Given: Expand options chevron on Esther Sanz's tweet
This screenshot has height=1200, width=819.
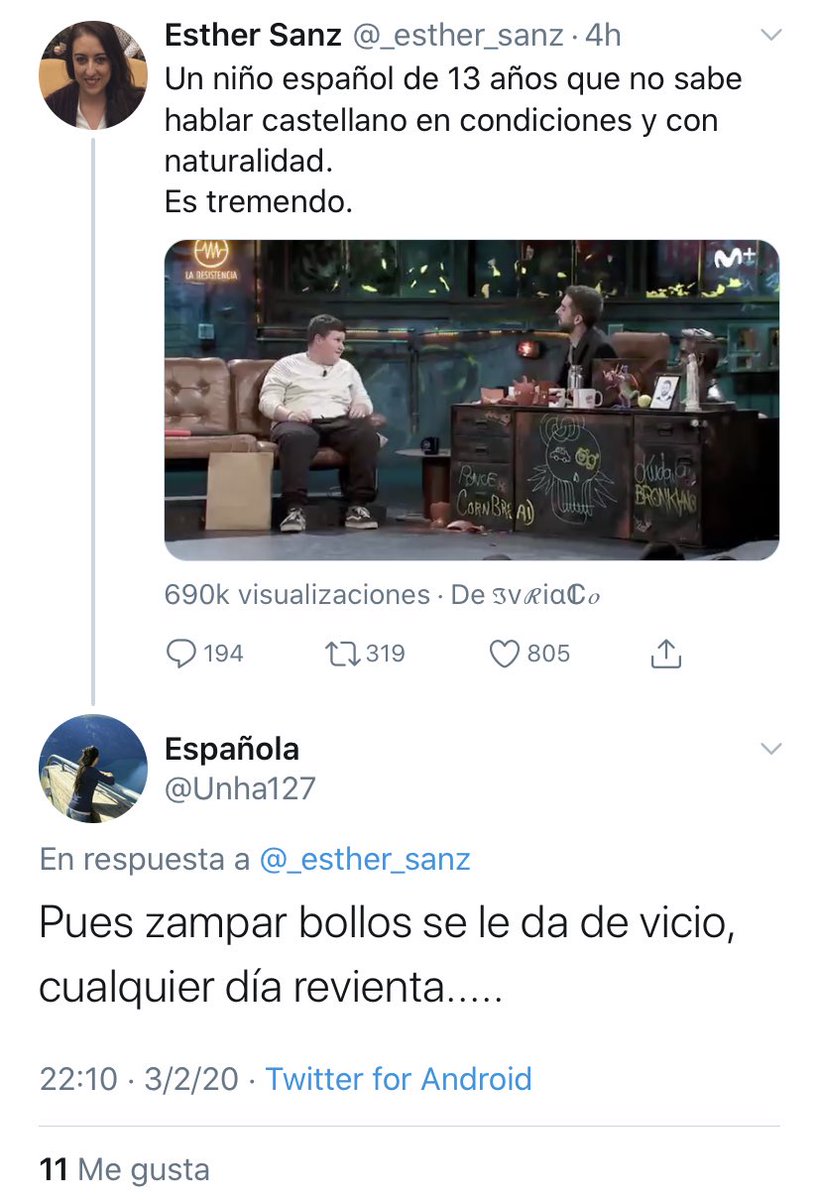Looking at the screenshot, I should click(x=771, y=36).
